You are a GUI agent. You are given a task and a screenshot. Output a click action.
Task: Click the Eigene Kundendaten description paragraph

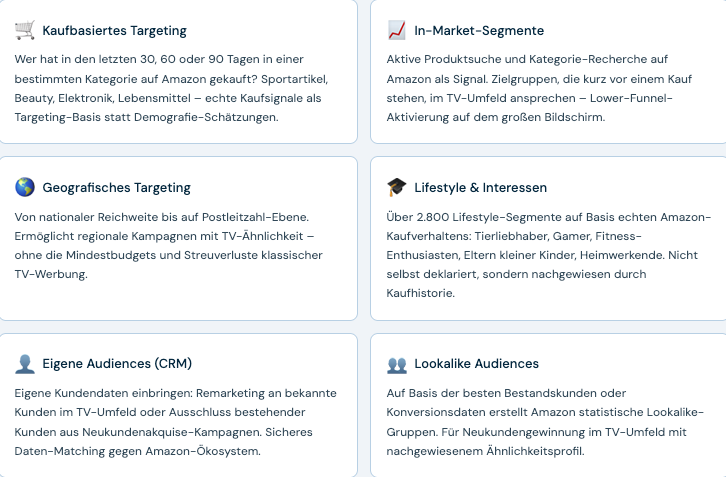click(x=175, y=422)
